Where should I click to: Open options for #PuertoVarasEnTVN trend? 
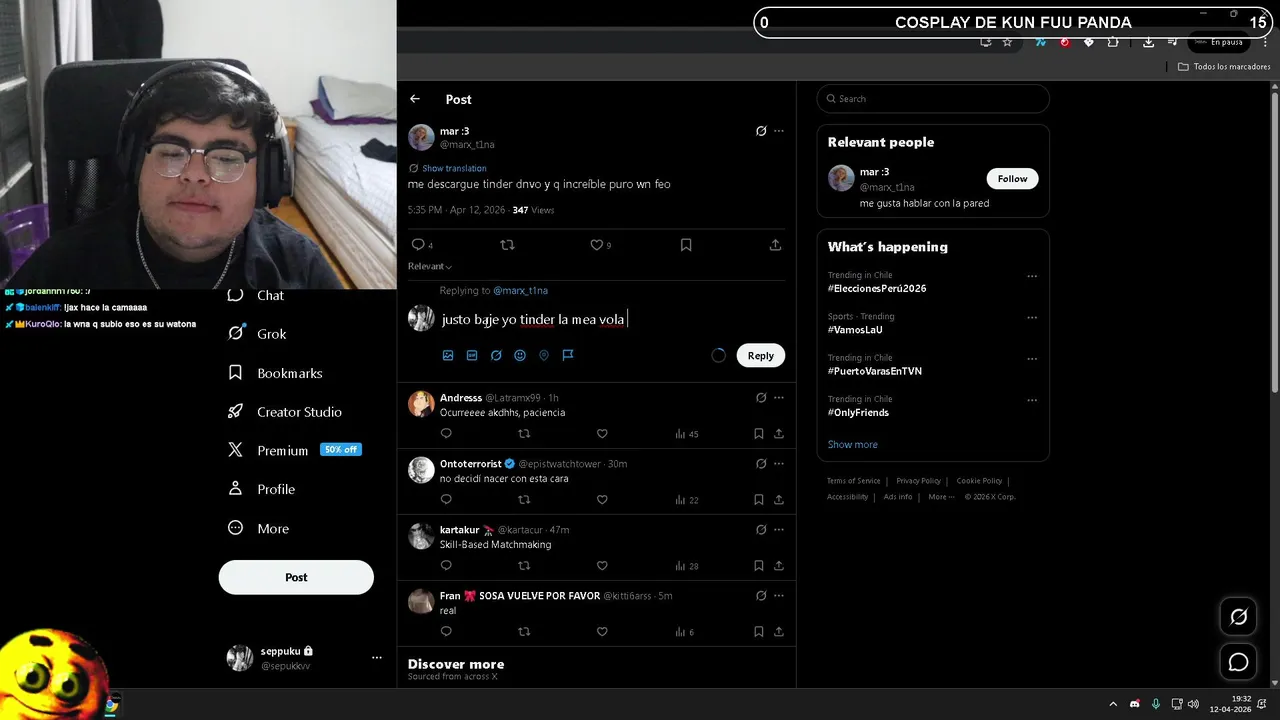pos(1032,359)
